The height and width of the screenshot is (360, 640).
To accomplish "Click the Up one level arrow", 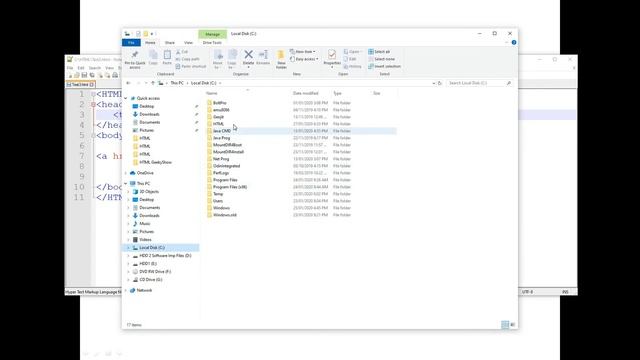I will coord(153,83).
